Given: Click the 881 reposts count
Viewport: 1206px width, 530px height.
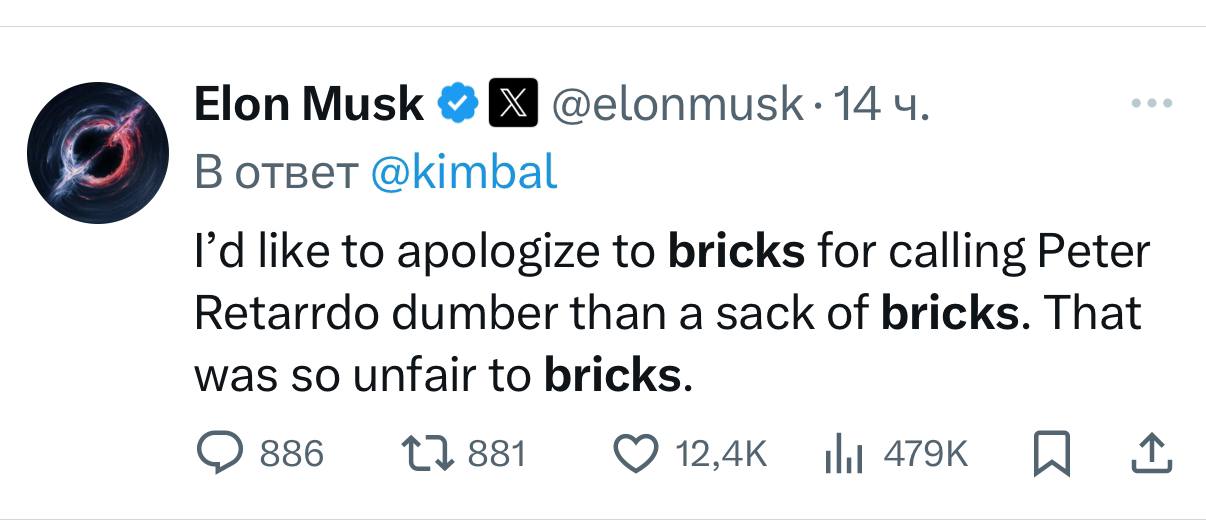Looking at the screenshot, I should pyautogui.click(x=496, y=455).
